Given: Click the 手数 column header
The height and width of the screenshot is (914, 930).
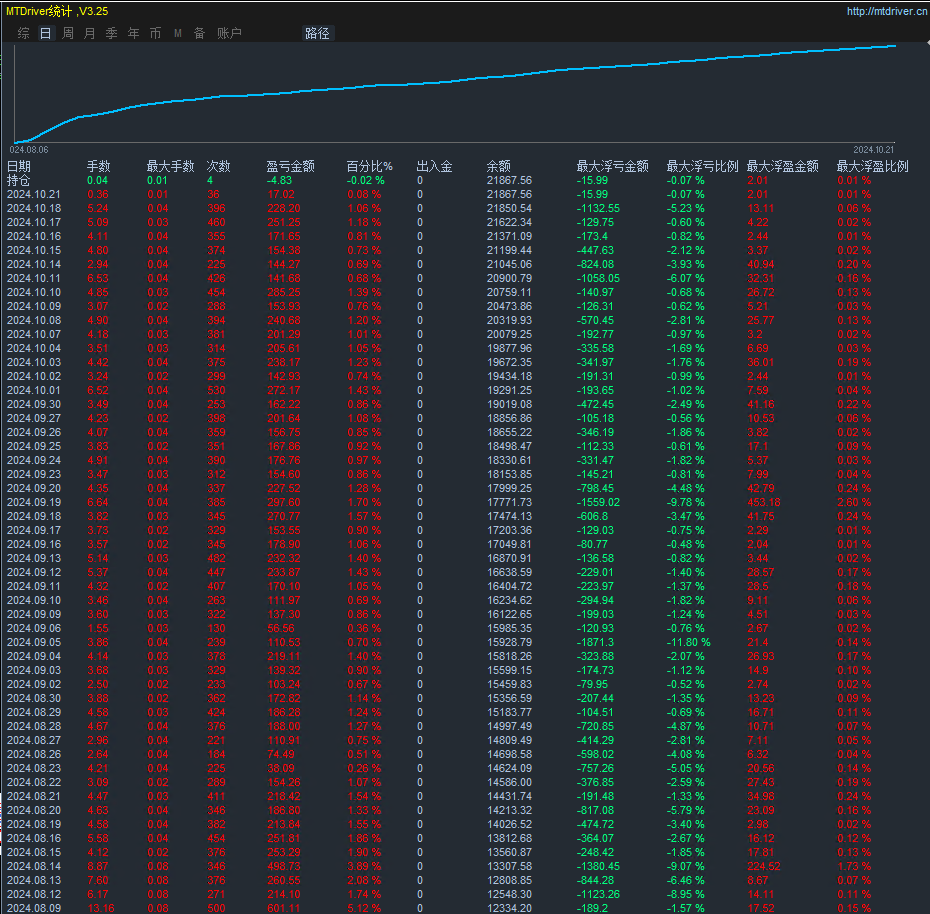Looking at the screenshot, I should [x=98, y=167].
